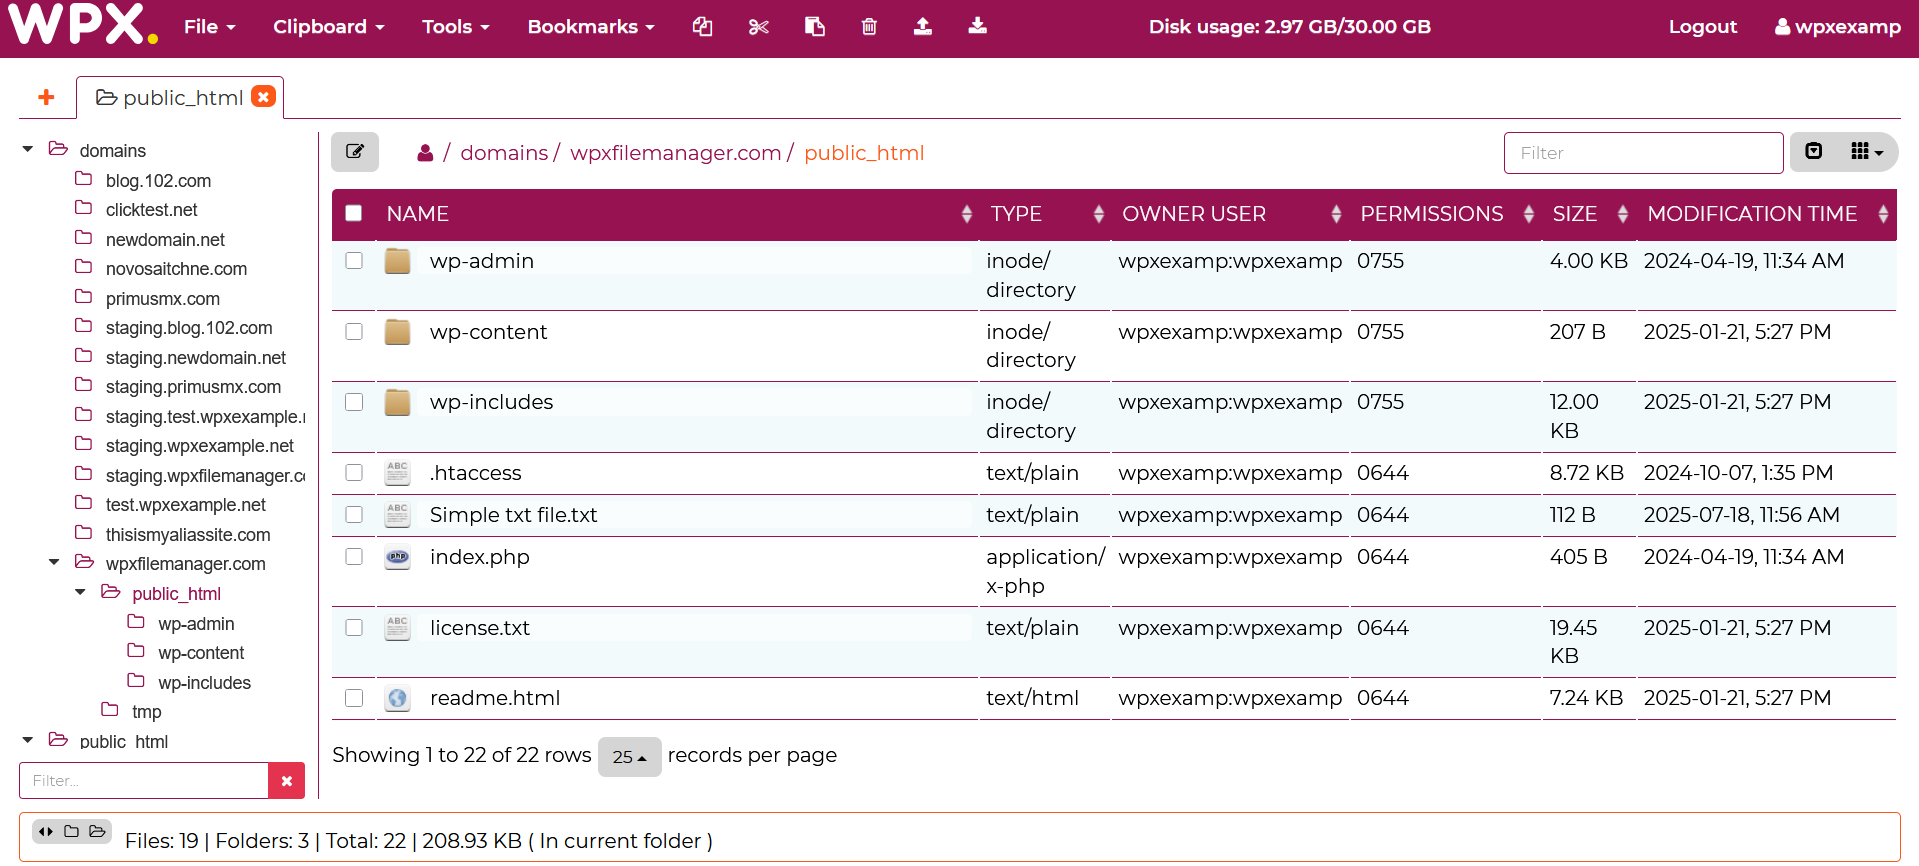Open the File menu
1919x866 pixels.
(210, 27)
